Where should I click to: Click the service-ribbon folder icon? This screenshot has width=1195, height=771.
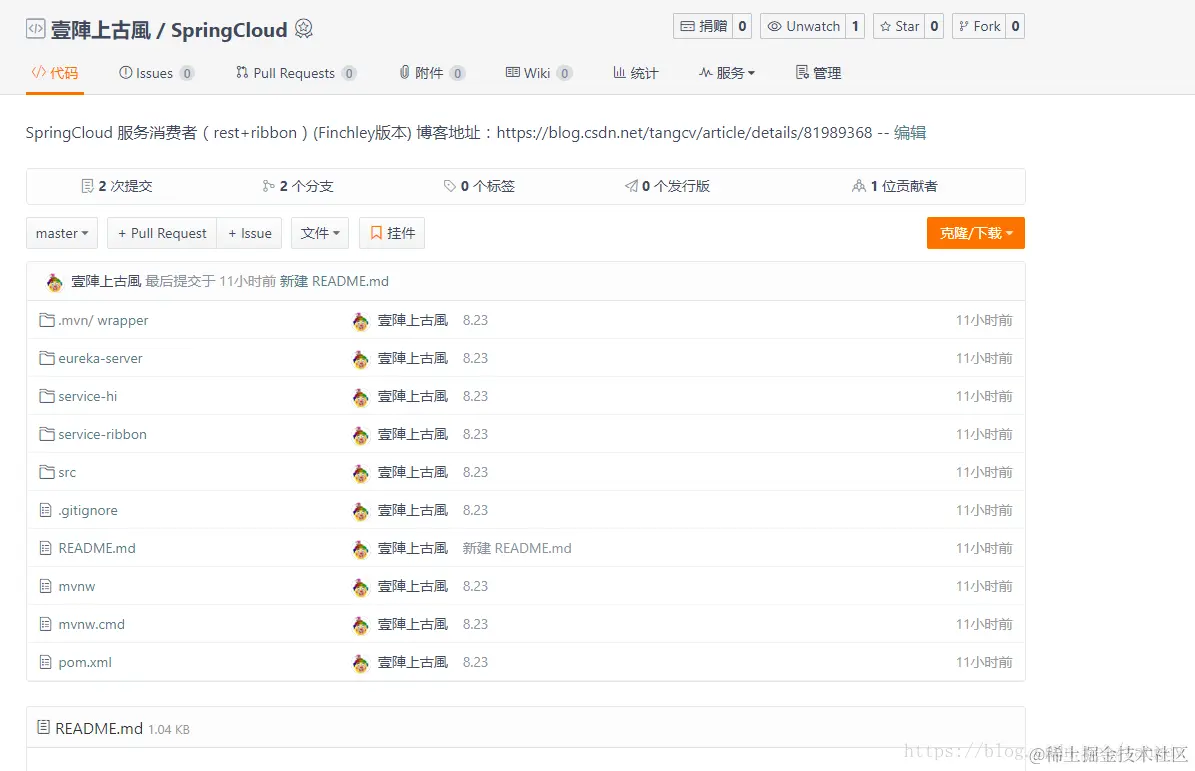pyautogui.click(x=47, y=434)
